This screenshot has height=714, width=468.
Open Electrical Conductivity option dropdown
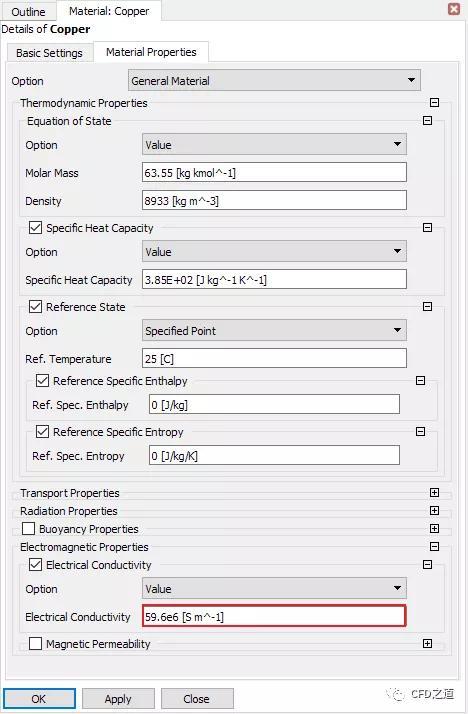pyautogui.click(x=274, y=588)
